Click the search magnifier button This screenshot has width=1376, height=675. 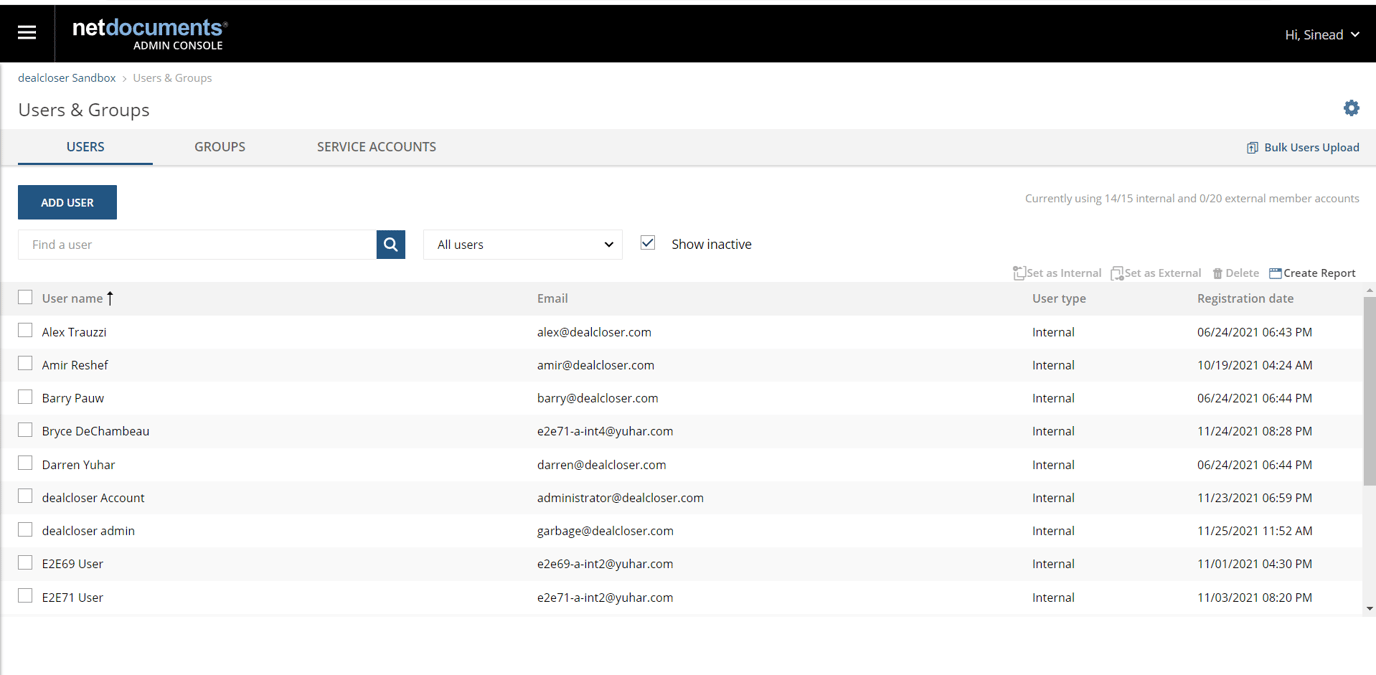pyautogui.click(x=391, y=244)
